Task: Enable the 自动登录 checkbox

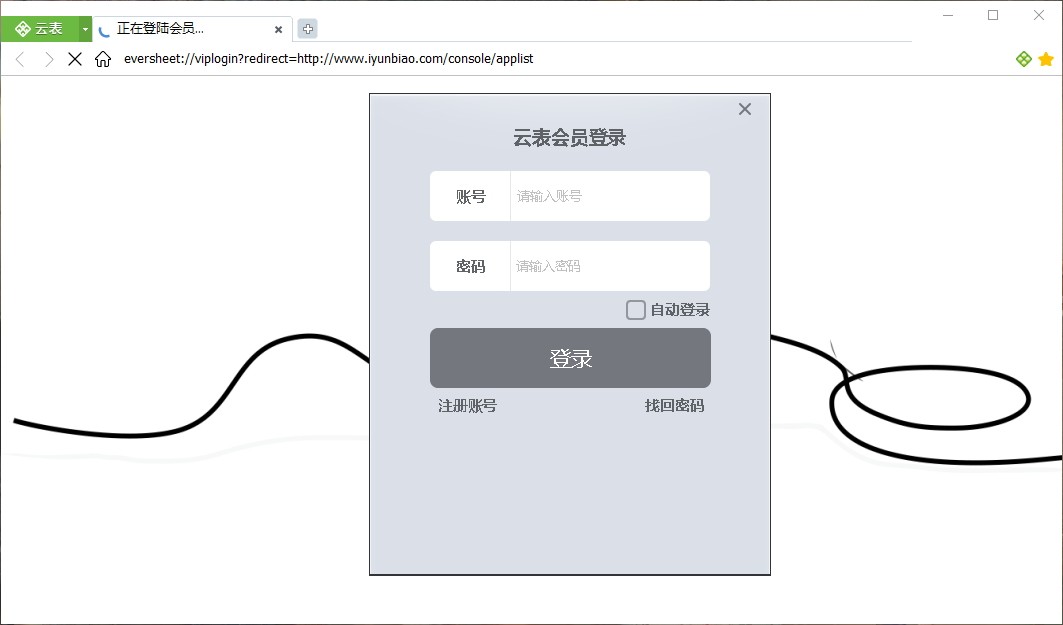Action: click(x=635, y=310)
